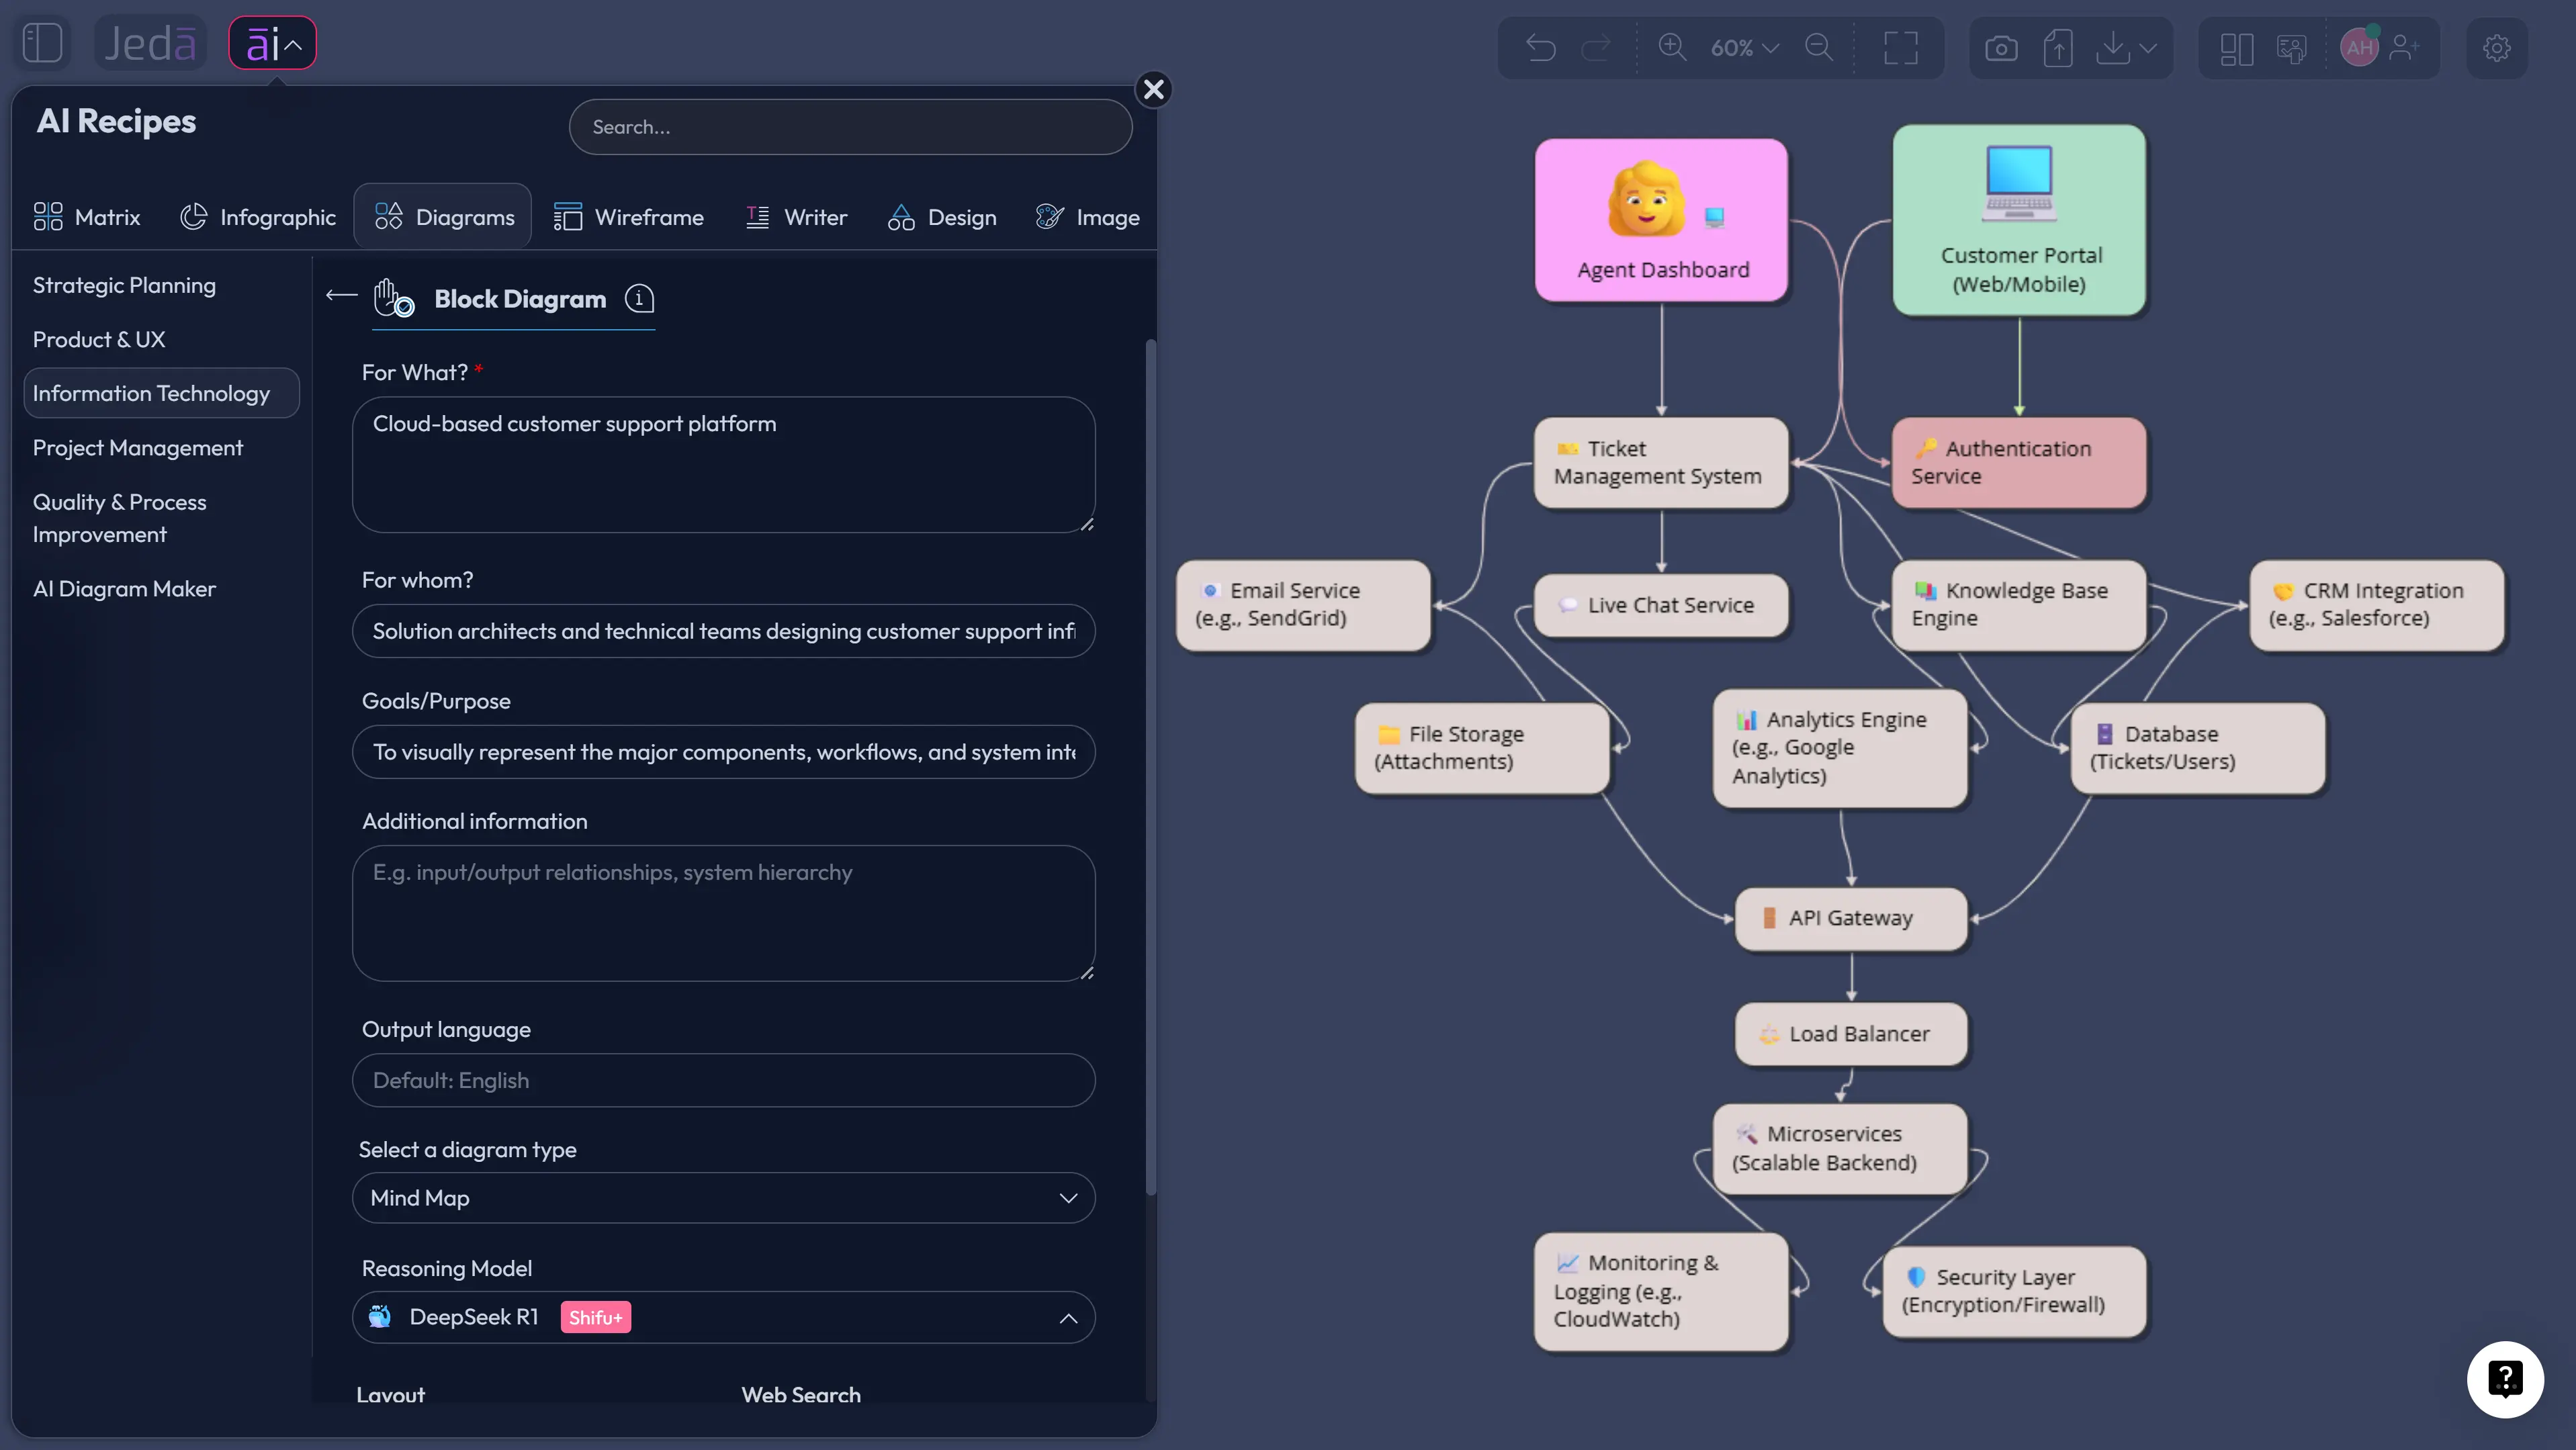This screenshot has height=1450, width=2576.
Task: Click the API Gateway block
Action: point(1851,918)
